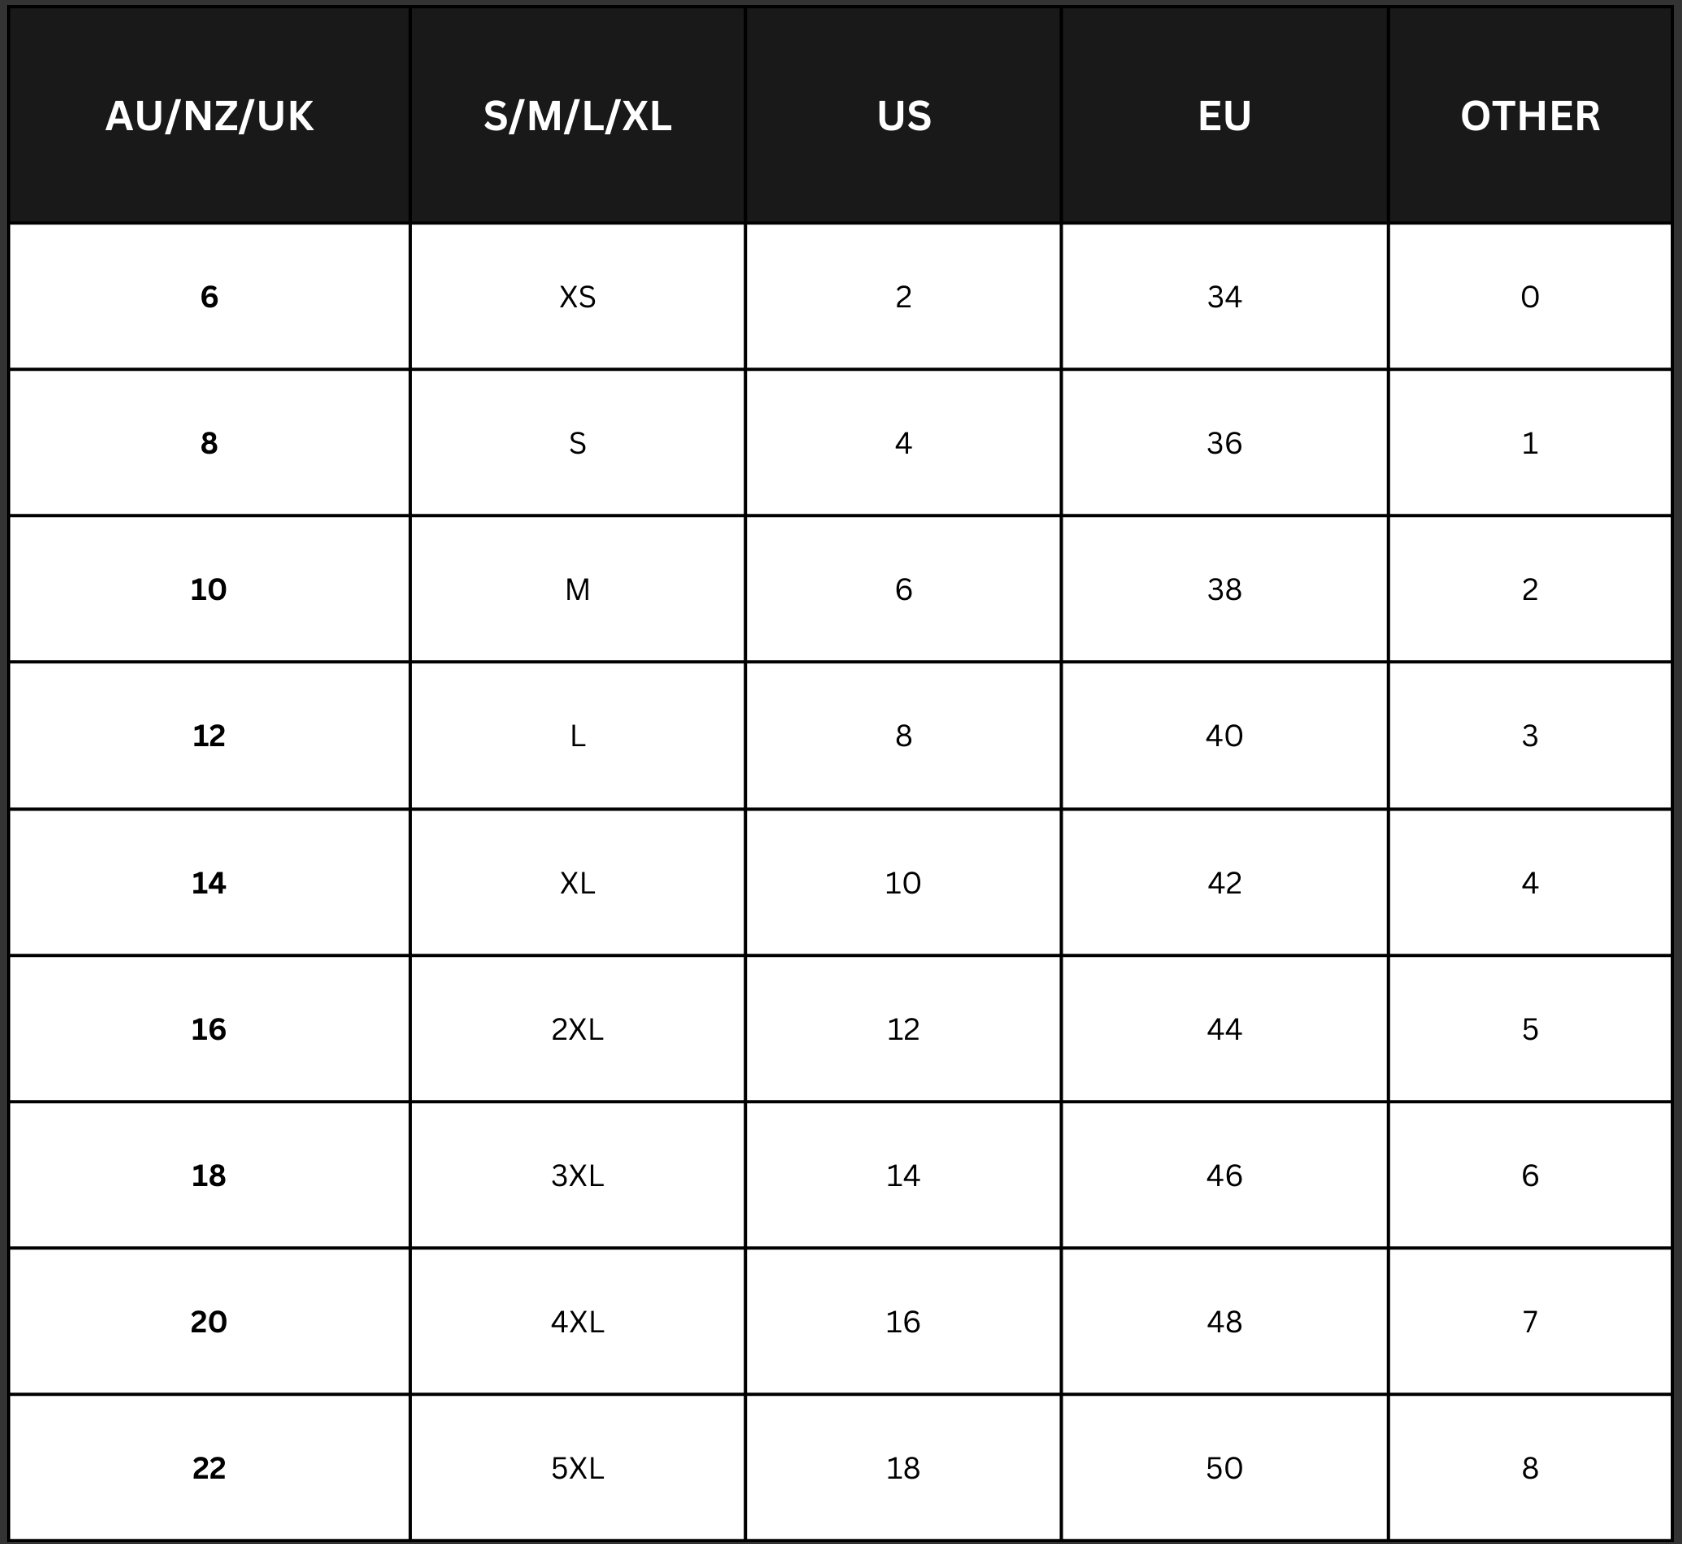Select the S/M/L/XL header cell
The image size is (1682, 1544).
tap(577, 116)
